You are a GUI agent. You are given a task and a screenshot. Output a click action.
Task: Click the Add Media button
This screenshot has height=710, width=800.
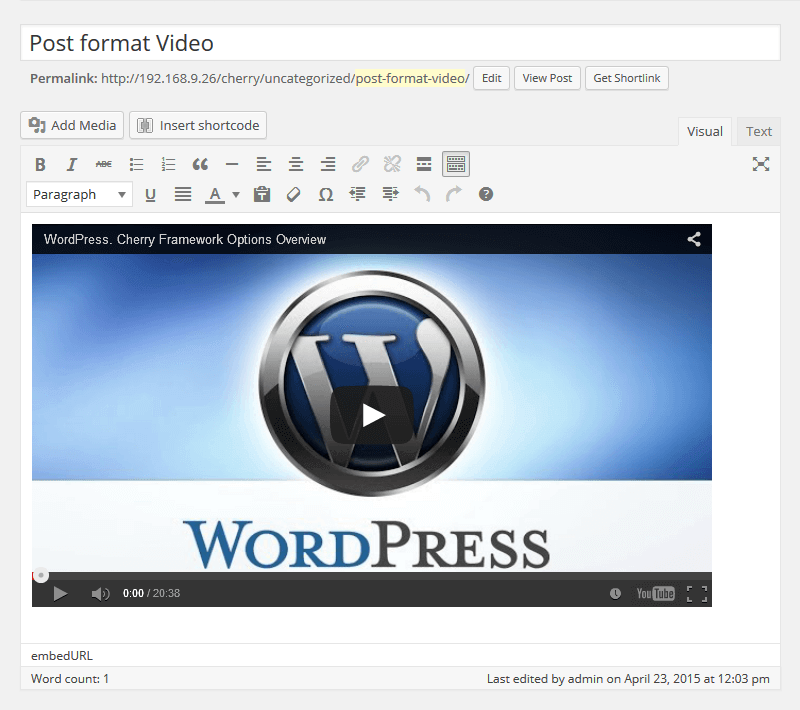click(72, 125)
